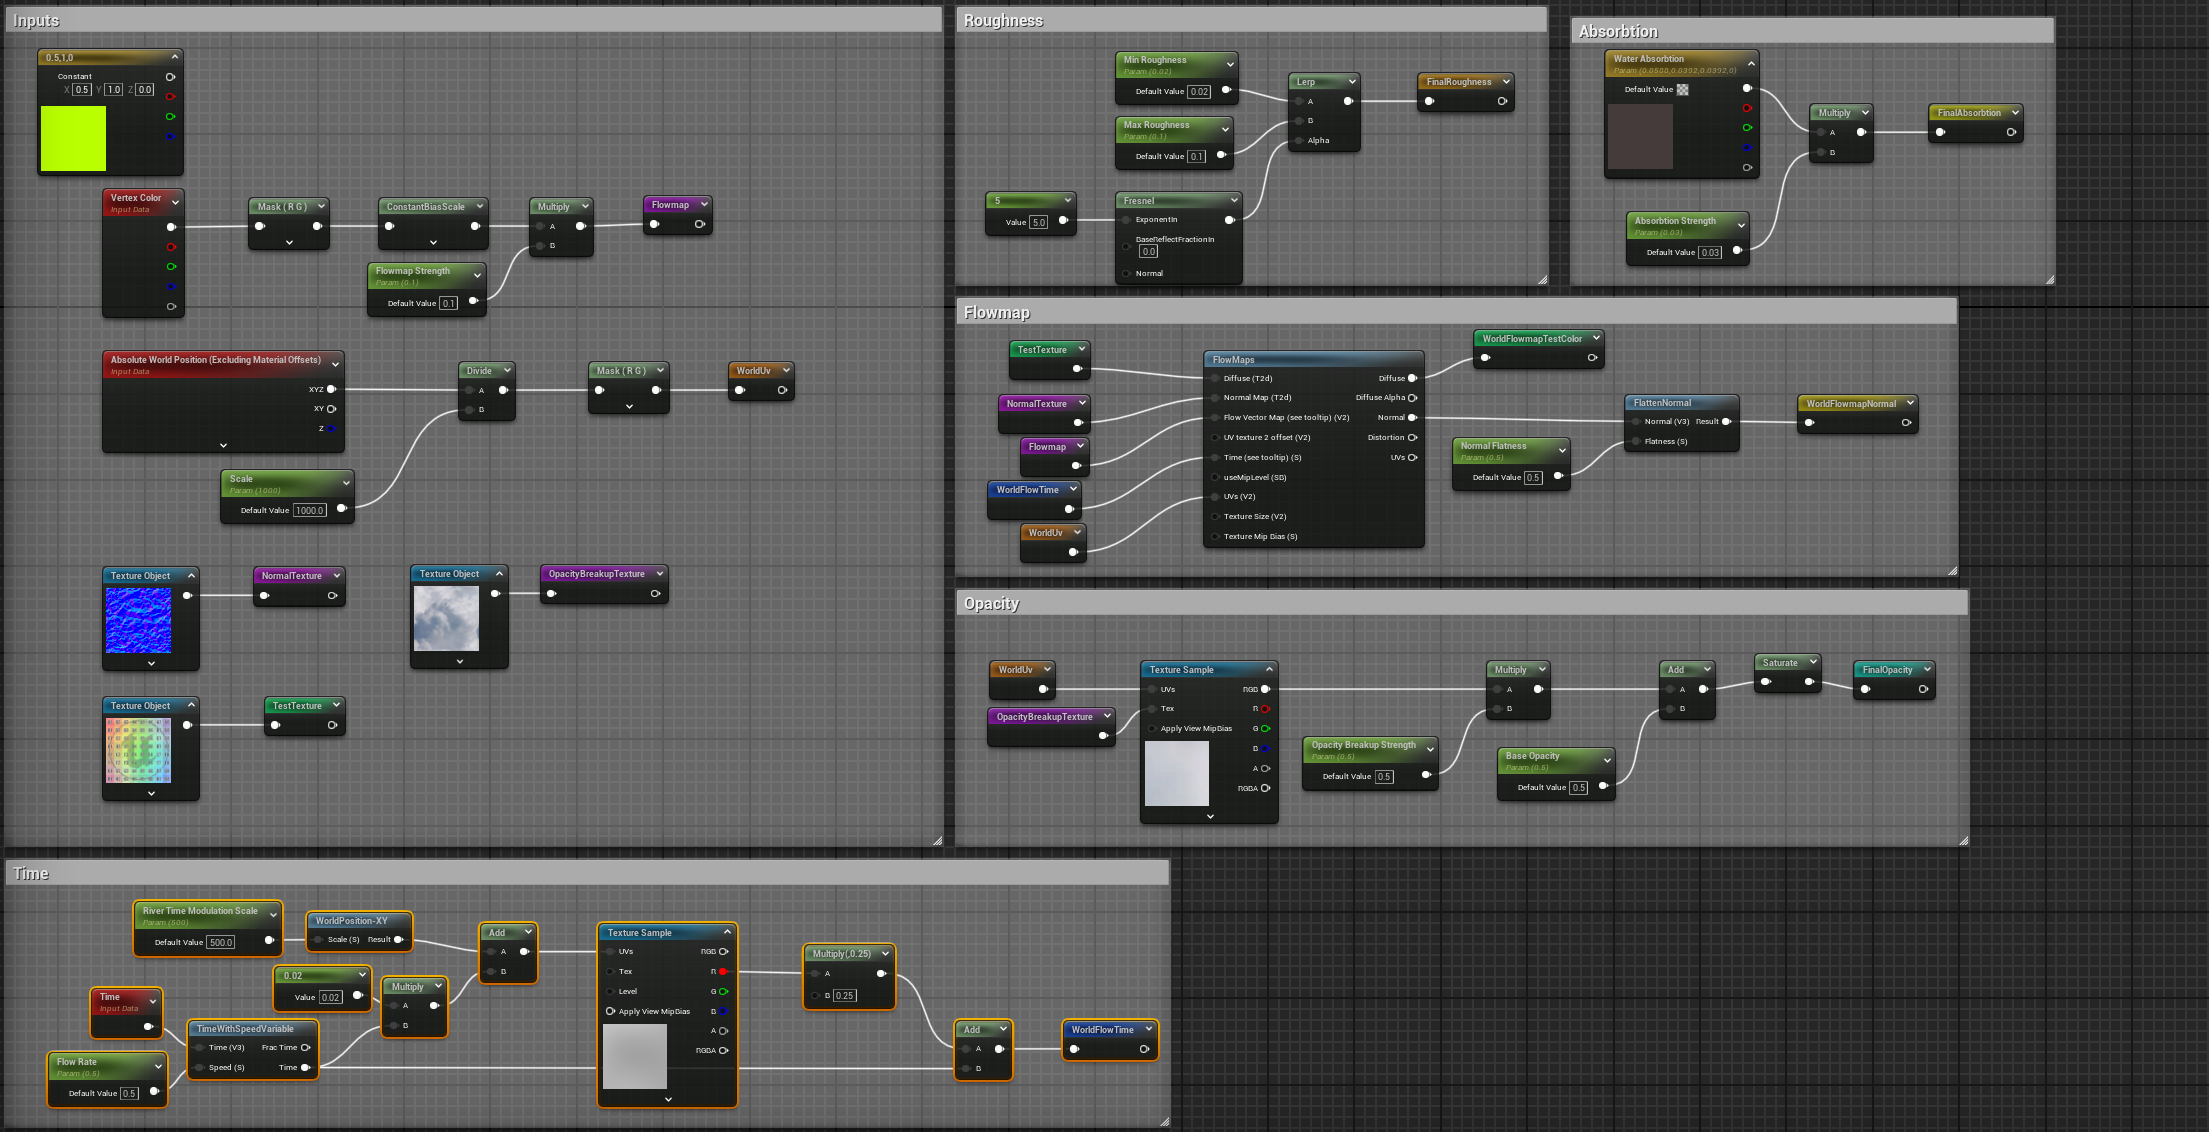This screenshot has height=1132, width=2209.
Task: Expand the chevron under the Opacity Texture Sample preview
Action: click(1210, 816)
